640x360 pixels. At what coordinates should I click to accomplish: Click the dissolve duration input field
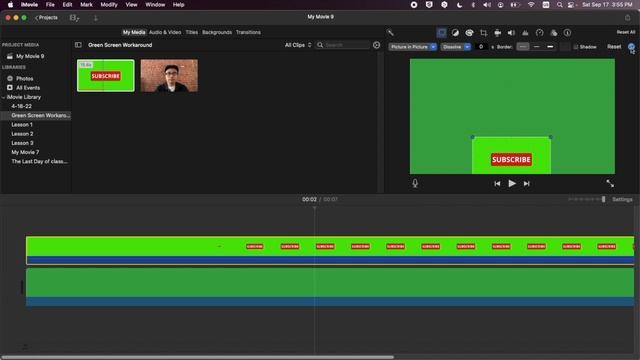click(481, 47)
